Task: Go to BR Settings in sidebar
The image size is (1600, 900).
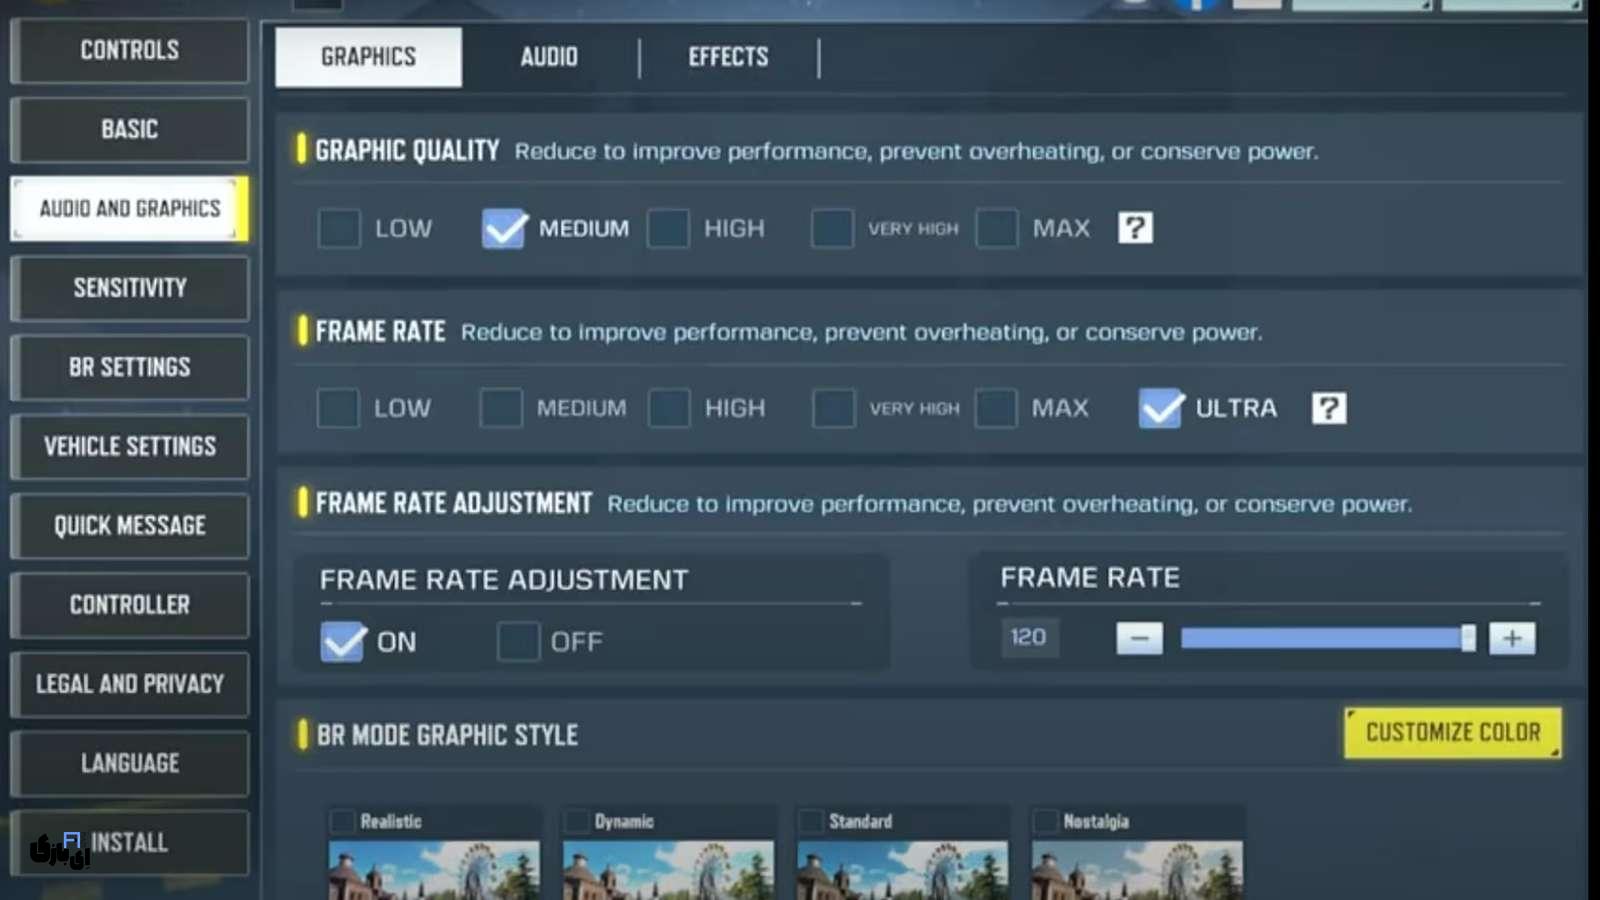Action: click(130, 367)
